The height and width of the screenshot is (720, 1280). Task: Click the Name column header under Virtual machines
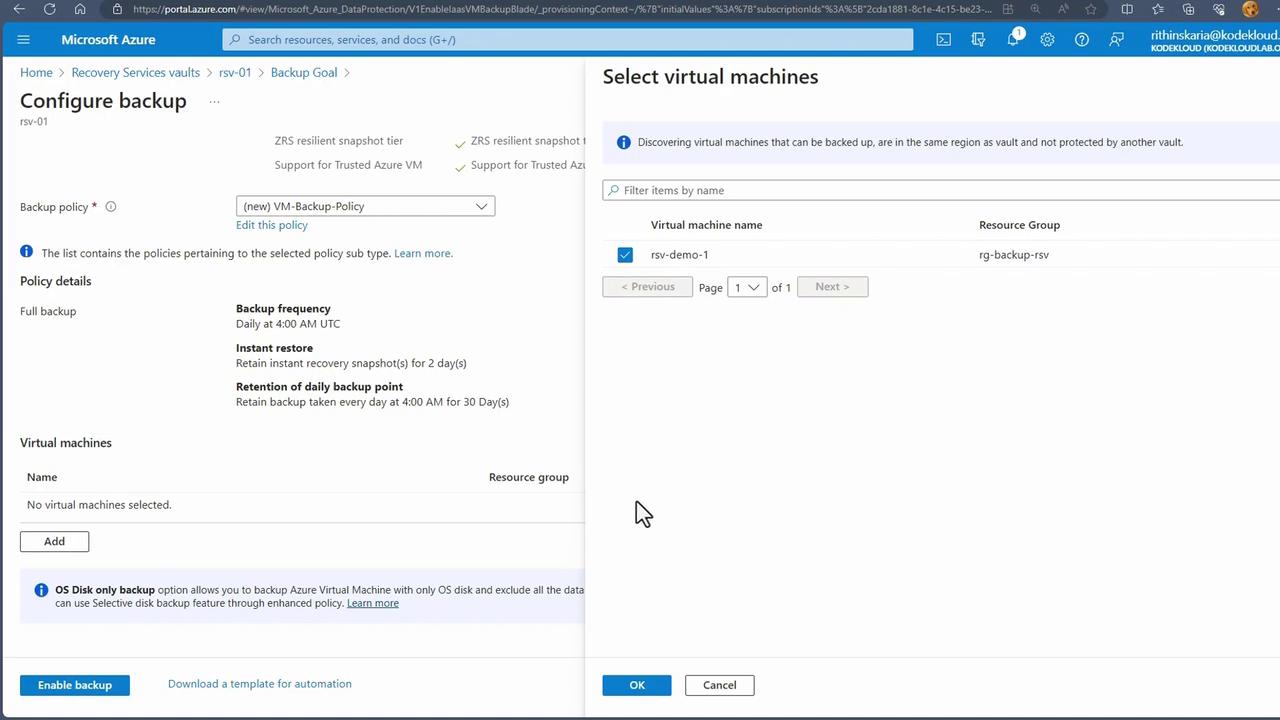point(42,477)
